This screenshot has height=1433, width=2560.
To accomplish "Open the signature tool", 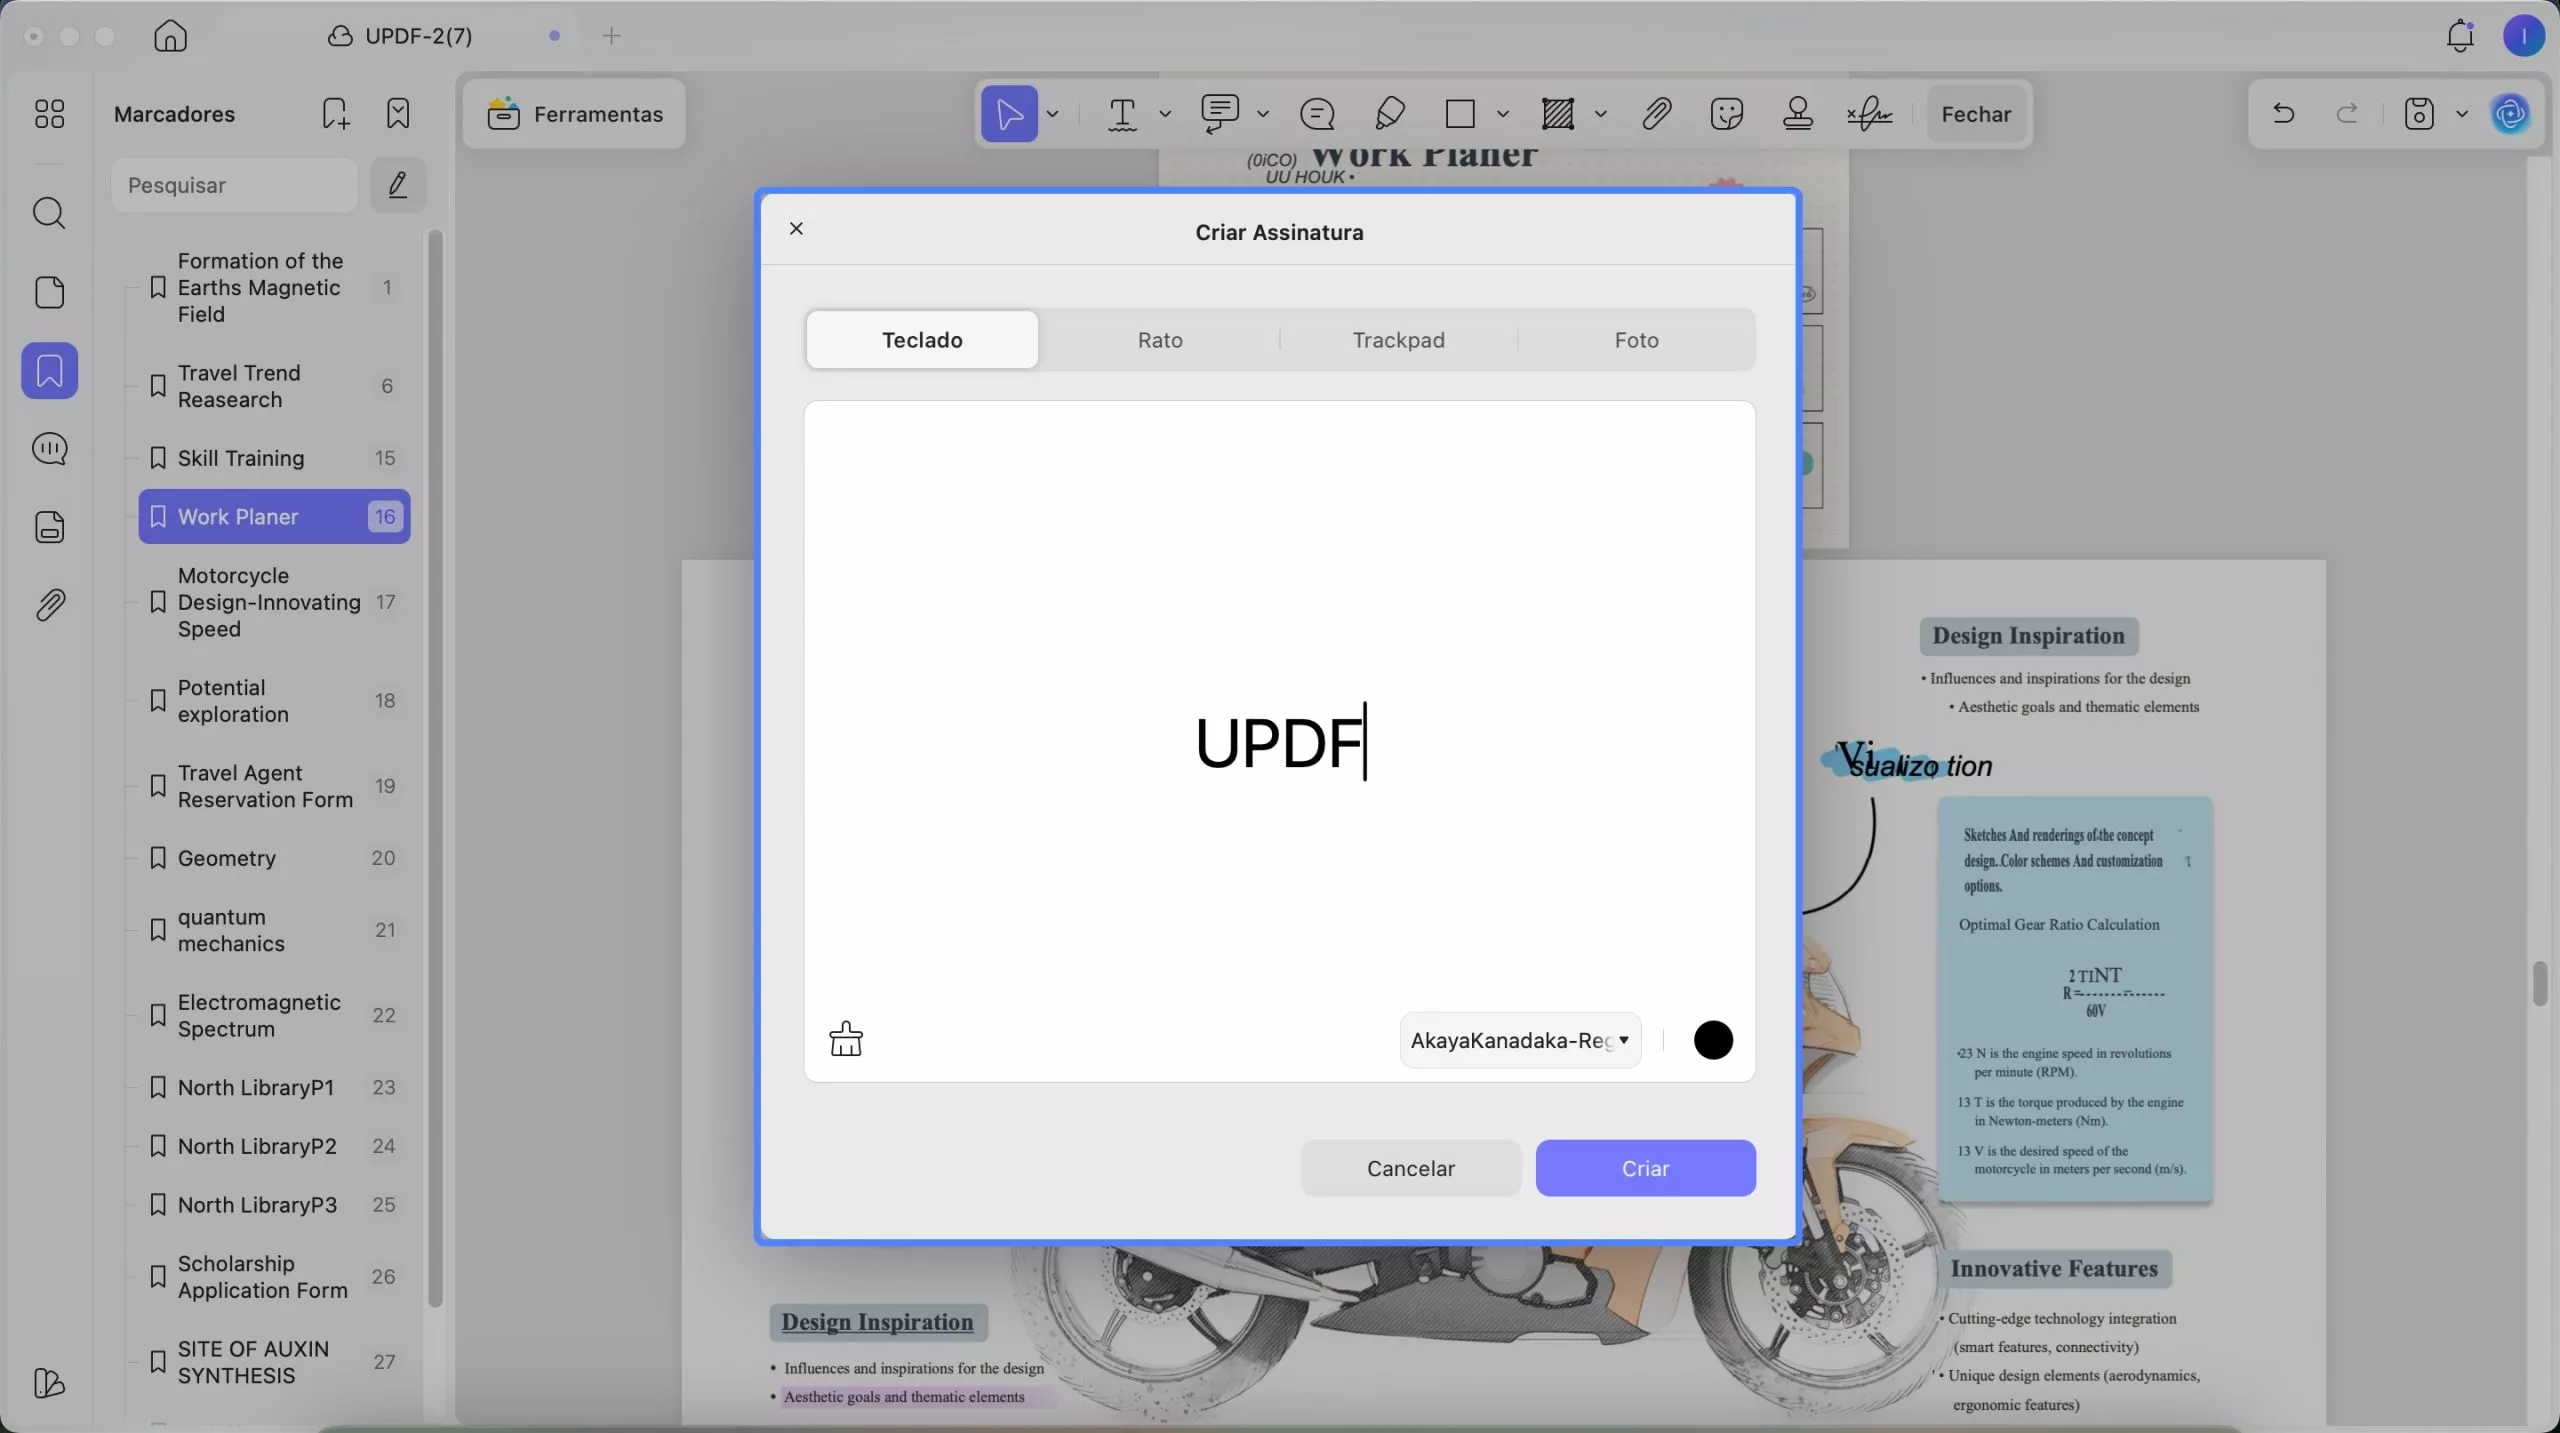I will coord(1869,114).
